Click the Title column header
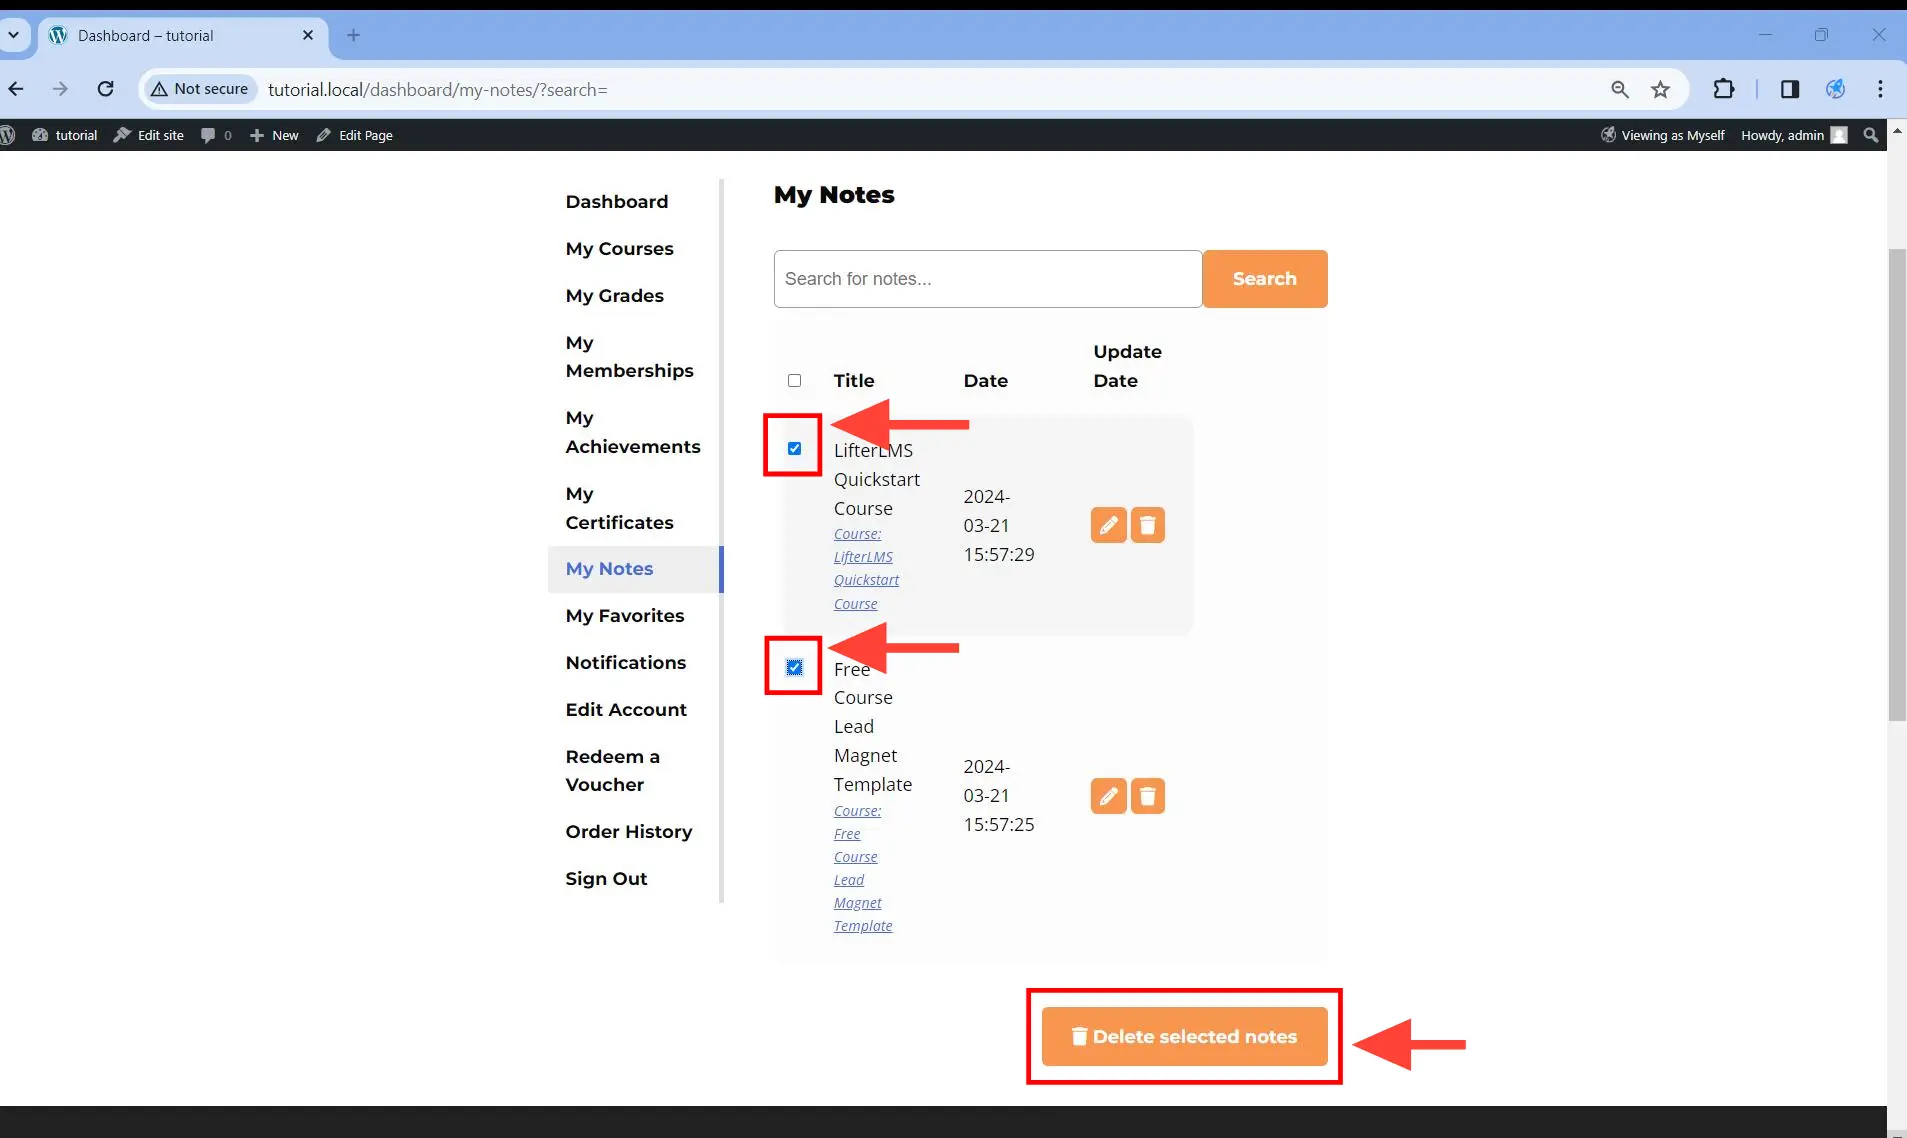 tap(854, 380)
